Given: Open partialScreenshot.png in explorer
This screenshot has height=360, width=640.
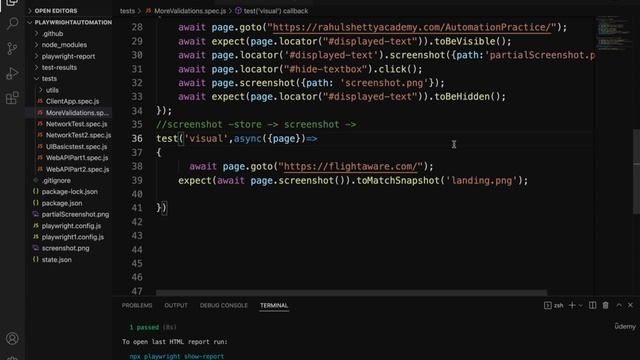Looking at the screenshot, I should tap(75, 214).
